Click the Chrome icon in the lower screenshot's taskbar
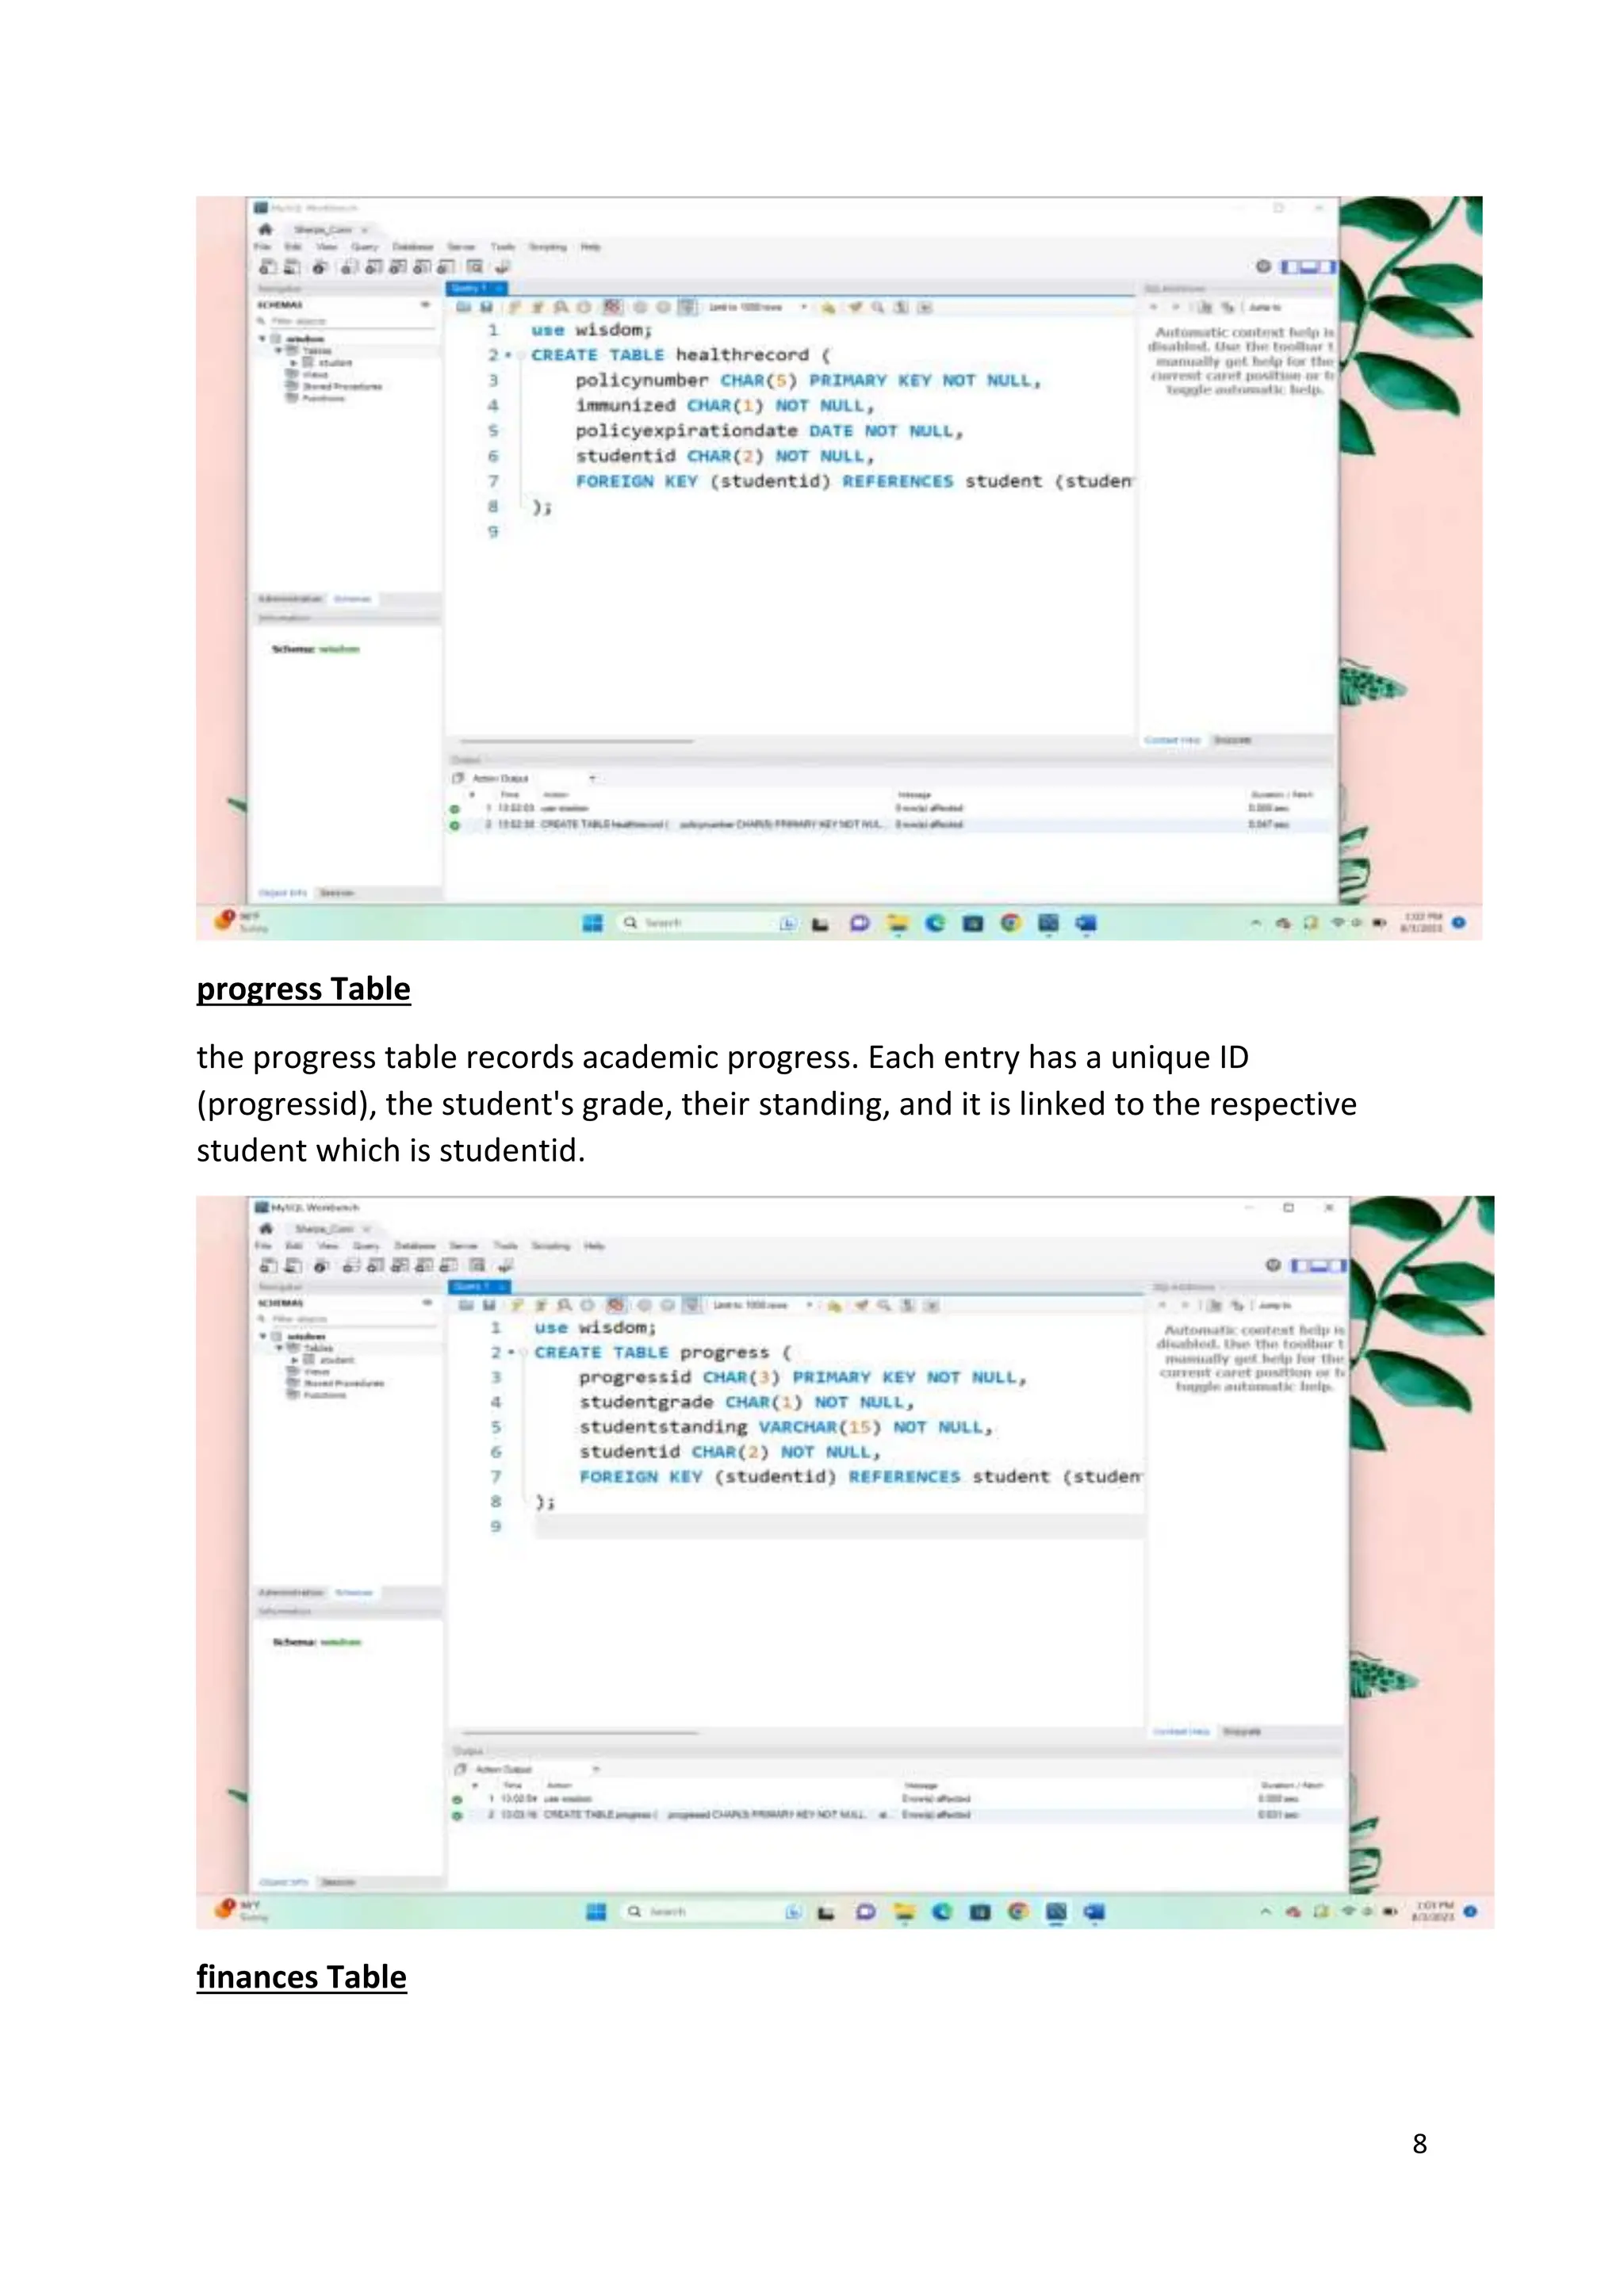Screen dimensions: 1624x2296 click(1018, 1911)
